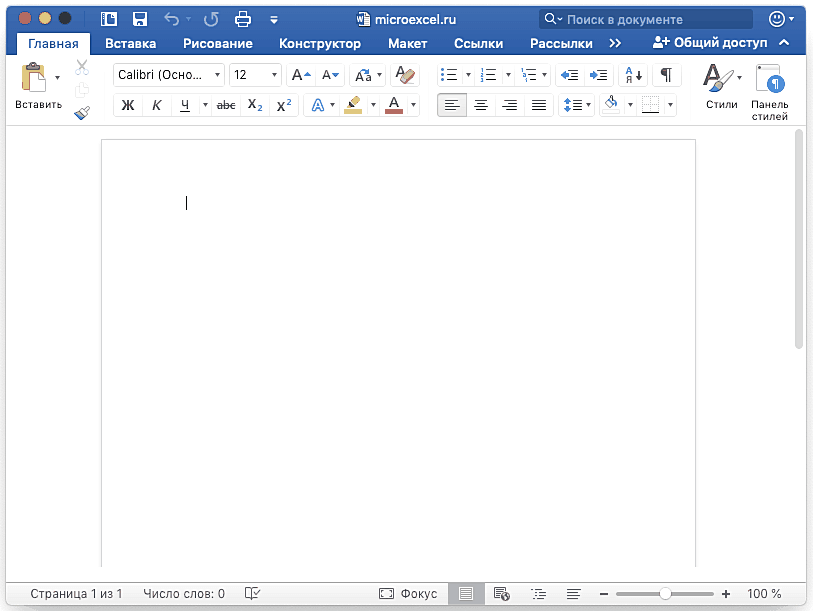Toggle italic formatting (К)

(x=156, y=105)
